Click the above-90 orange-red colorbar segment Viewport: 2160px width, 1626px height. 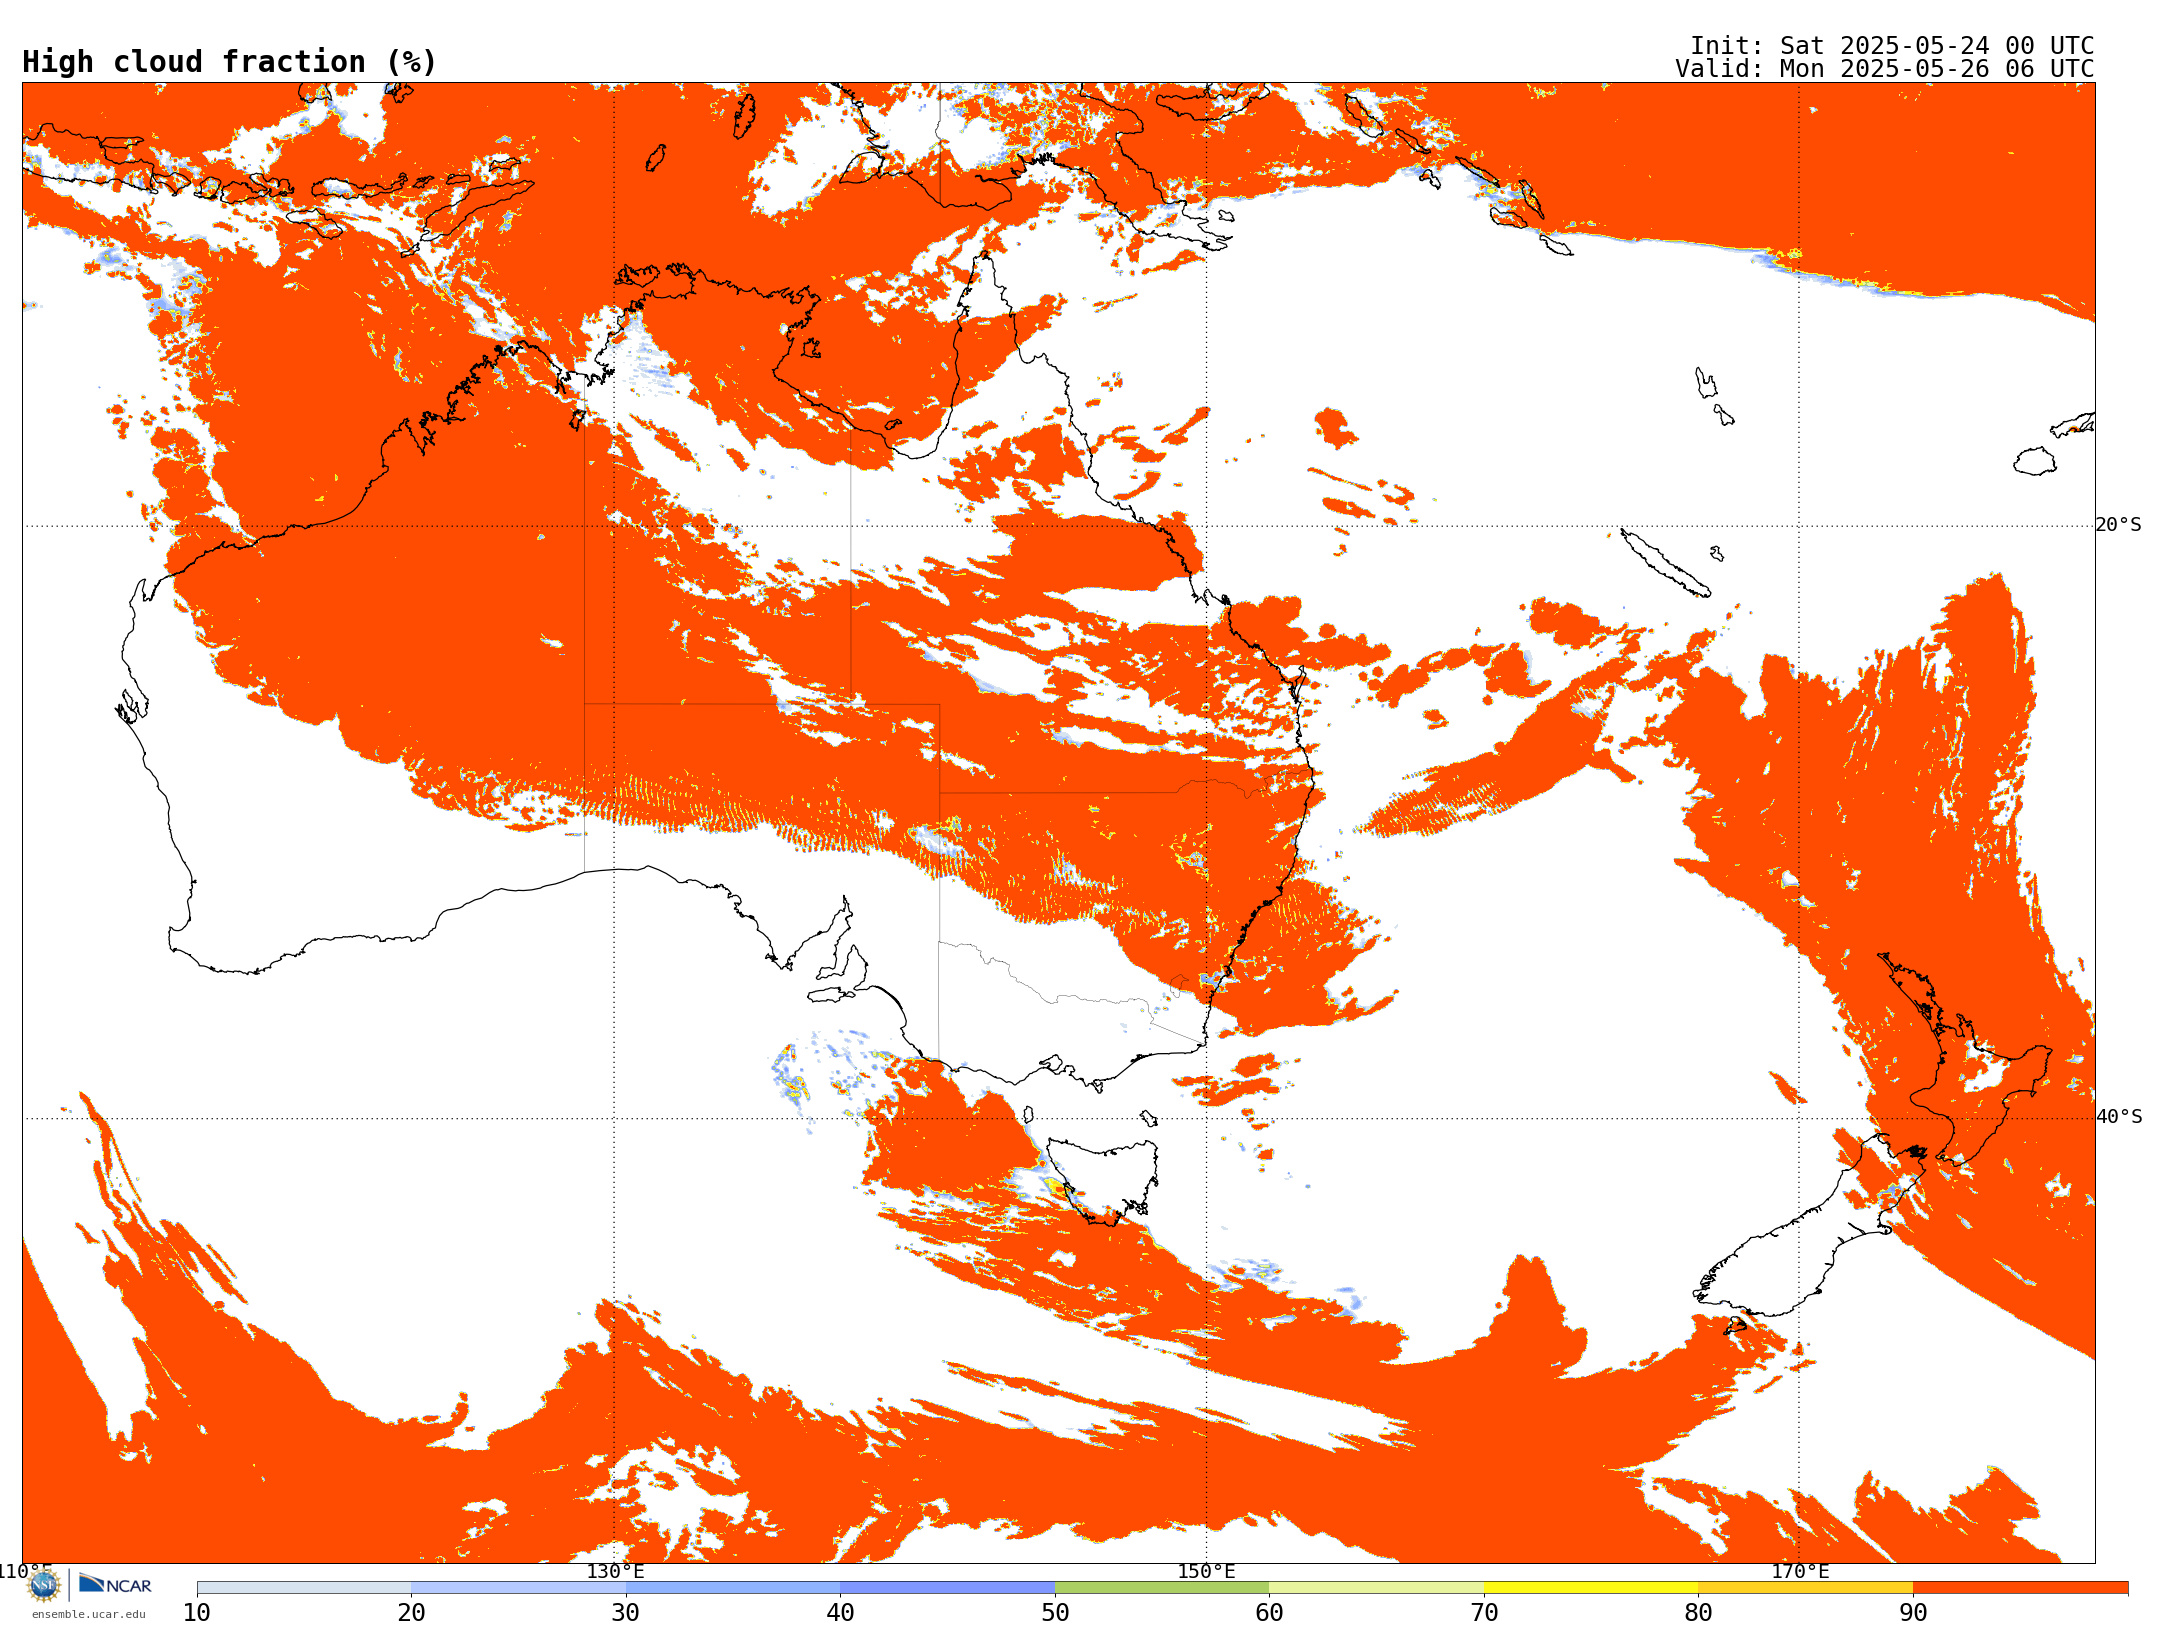tap(2020, 1588)
